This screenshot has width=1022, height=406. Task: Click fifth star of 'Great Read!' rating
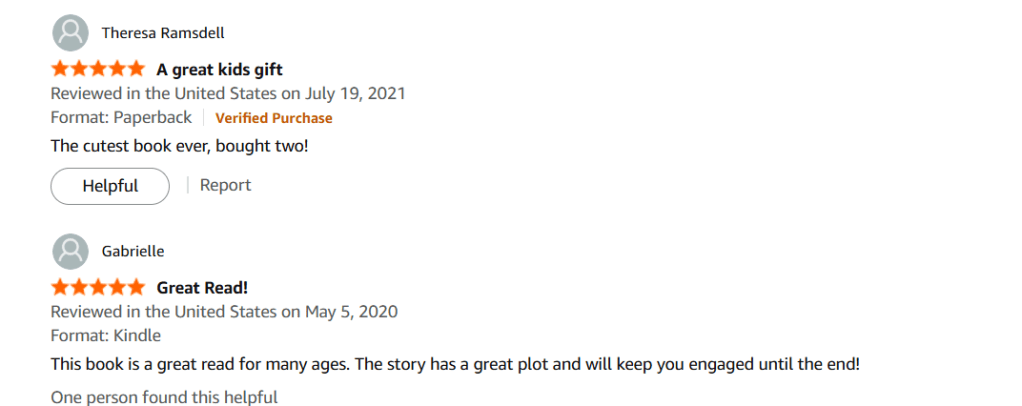136,288
